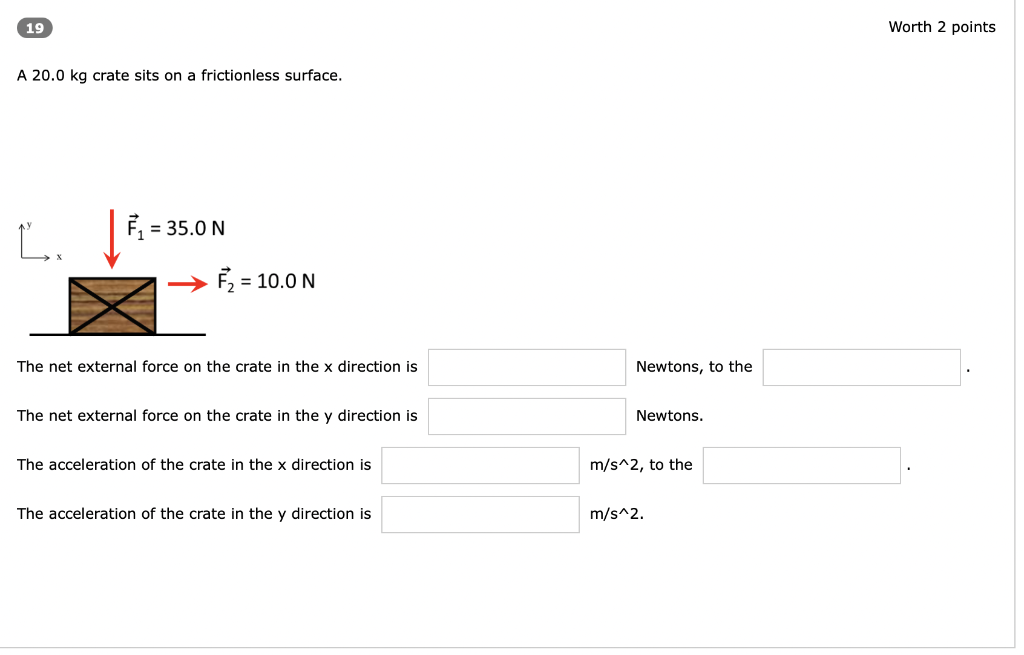Click the x-y coordinate axes icon

click(x=40, y=242)
